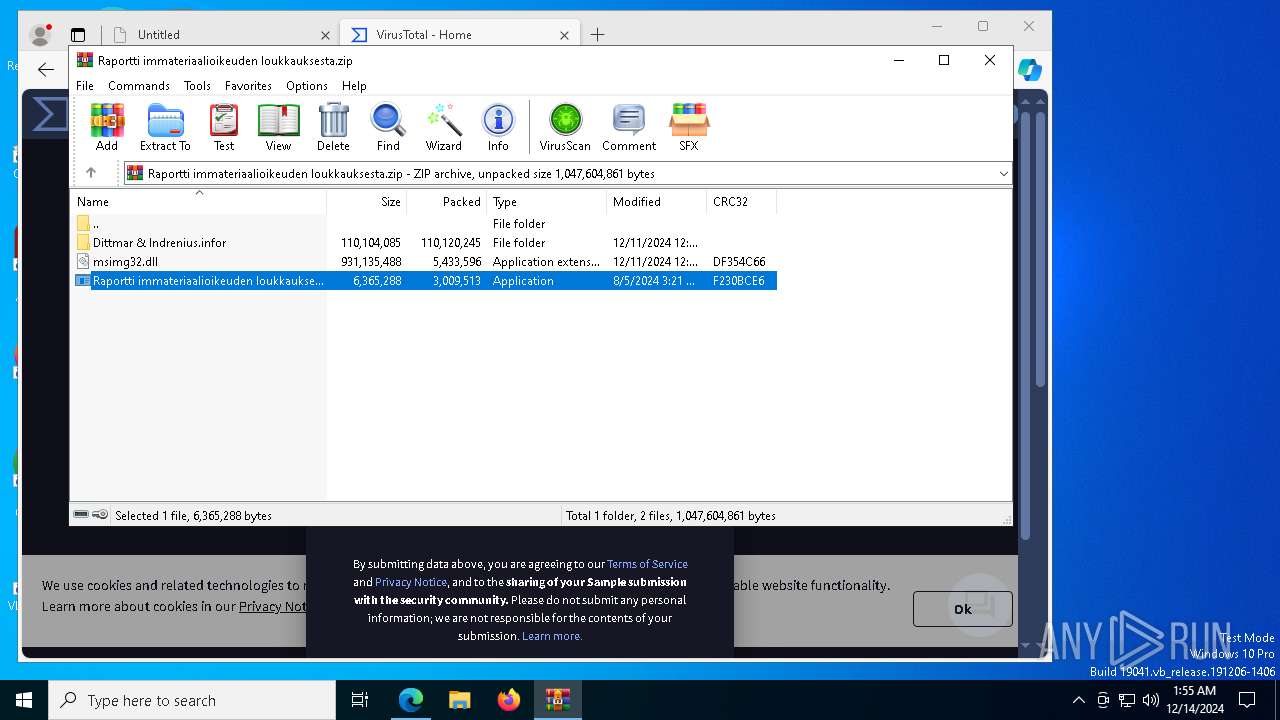Click the msimg32.dll file icon
Viewport: 1280px width, 720px height.
coord(83,262)
